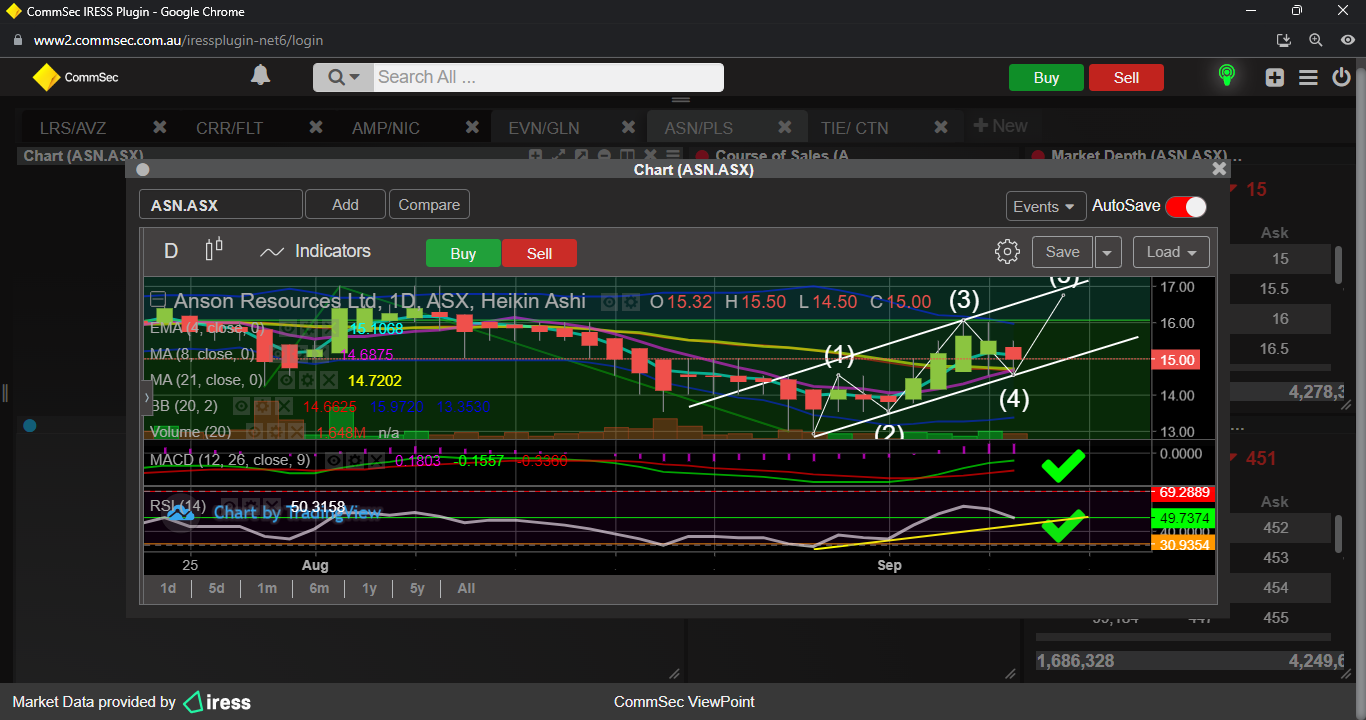Hide the MACD indicator
The height and width of the screenshot is (720, 1366).
click(x=336, y=460)
